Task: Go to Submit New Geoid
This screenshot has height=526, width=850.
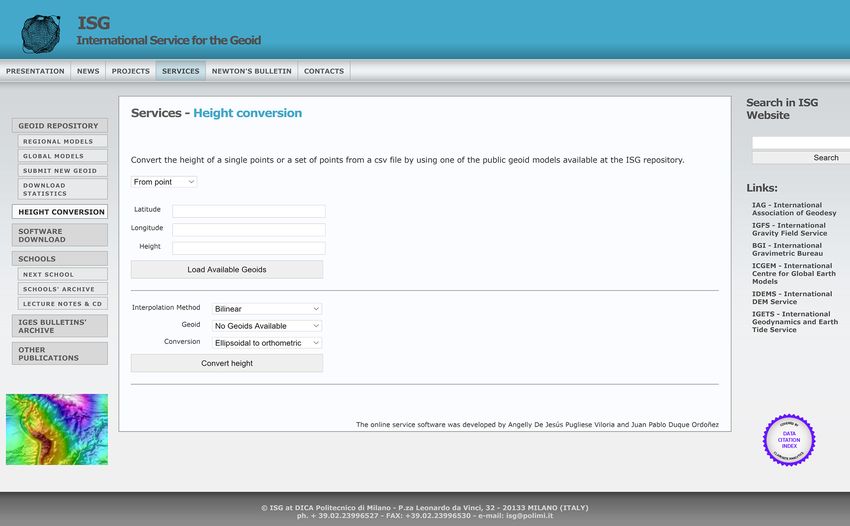Action: [63, 170]
